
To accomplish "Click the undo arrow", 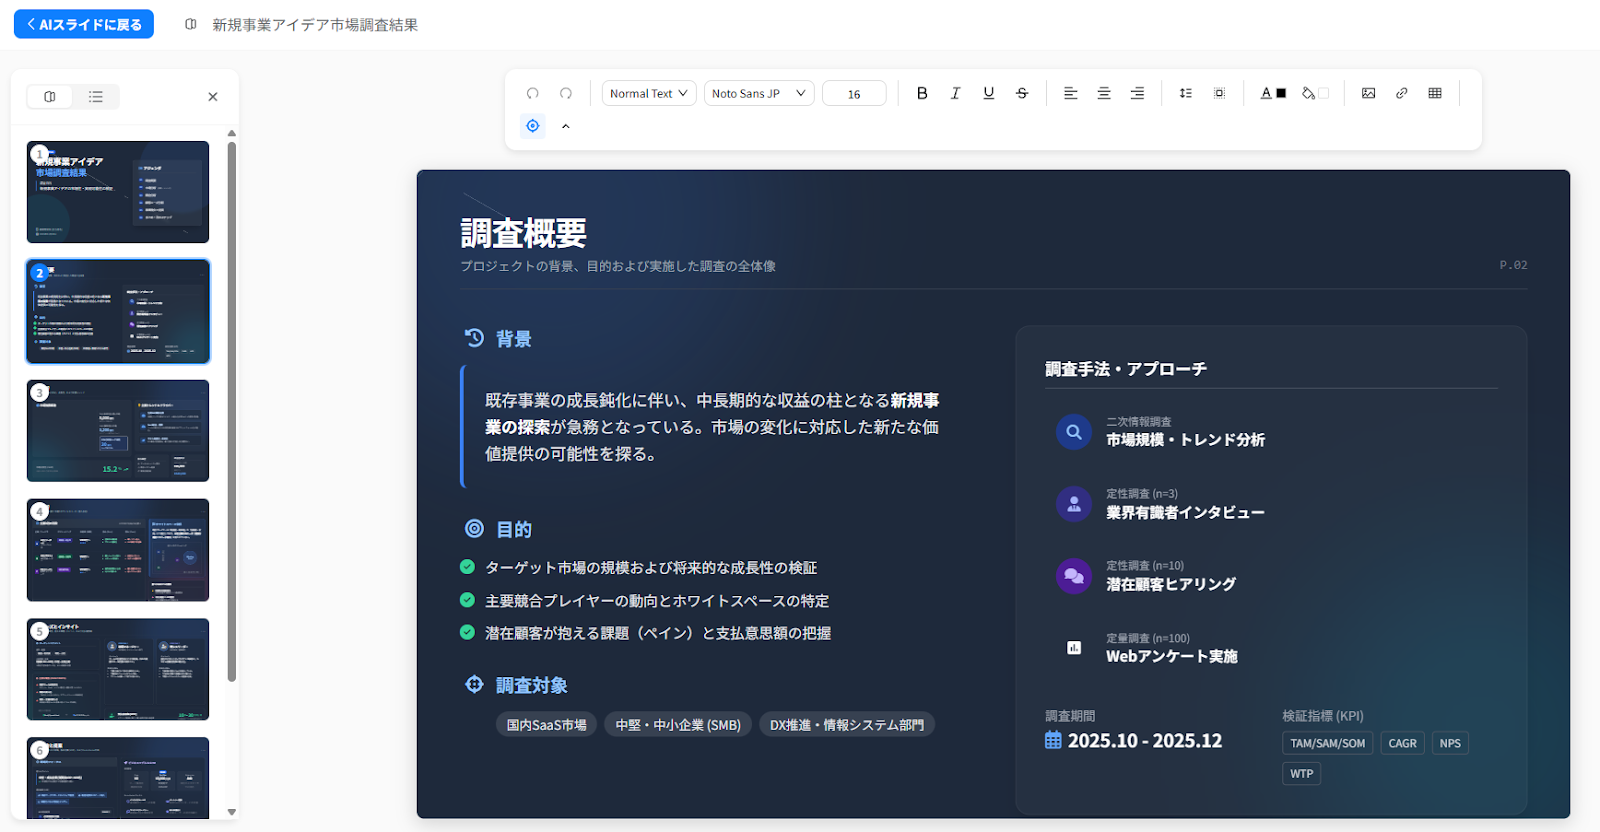I will [x=533, y=93].
